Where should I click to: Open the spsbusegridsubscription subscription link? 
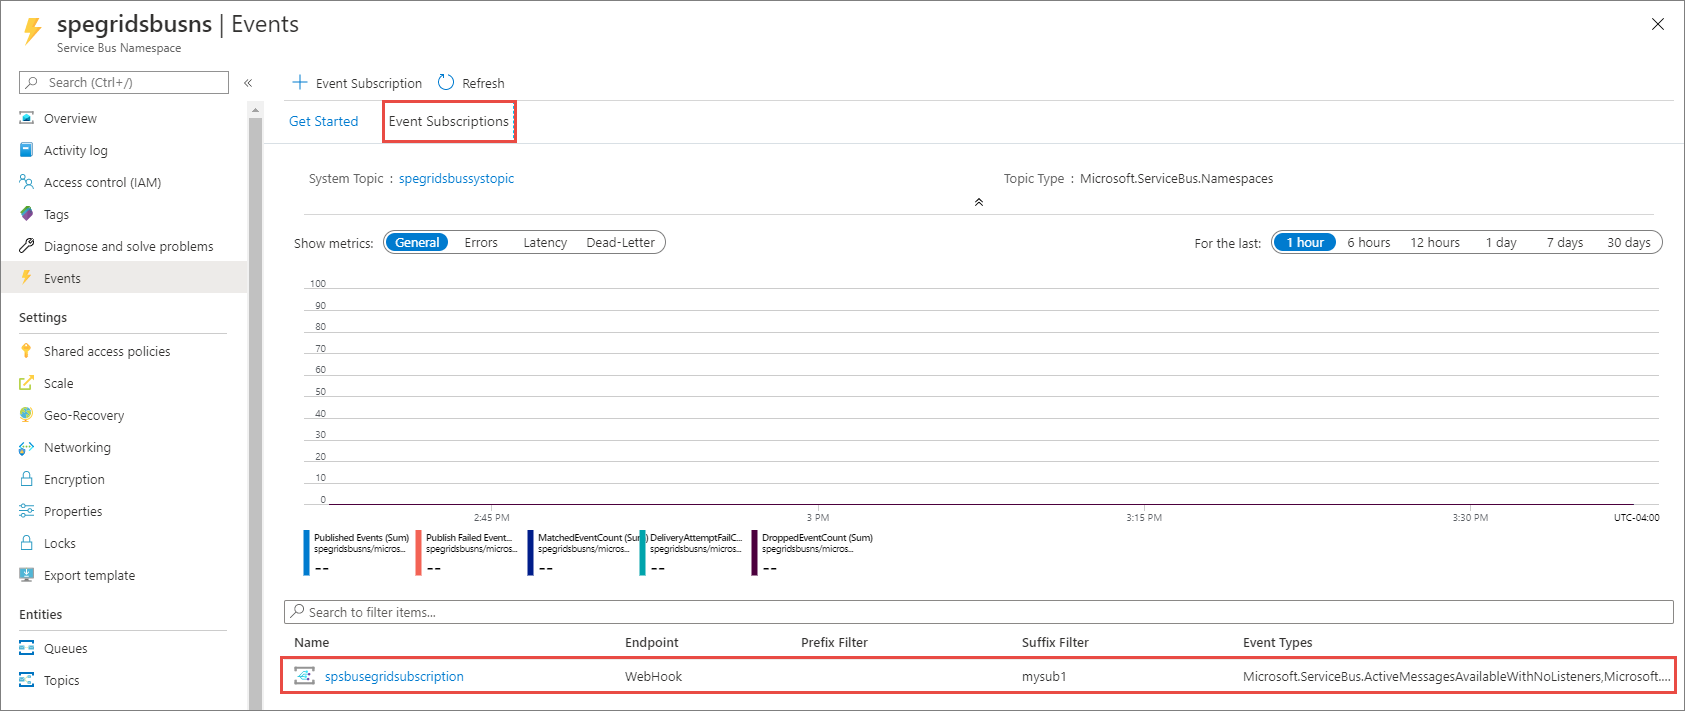click(x=394, y=677)
